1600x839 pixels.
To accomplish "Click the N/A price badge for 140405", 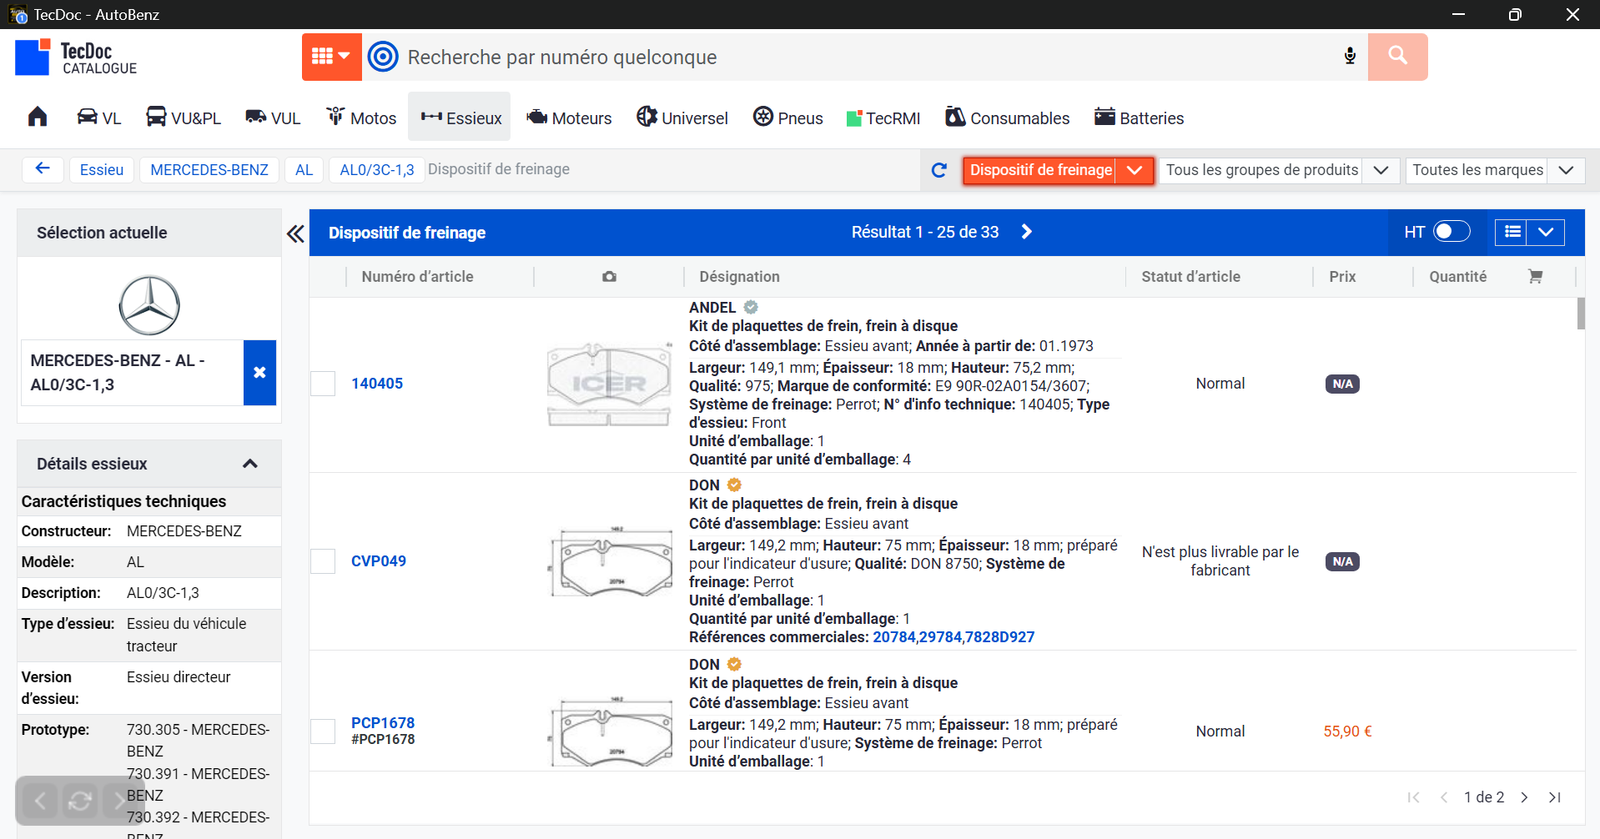I will (x=1342, y=384).
